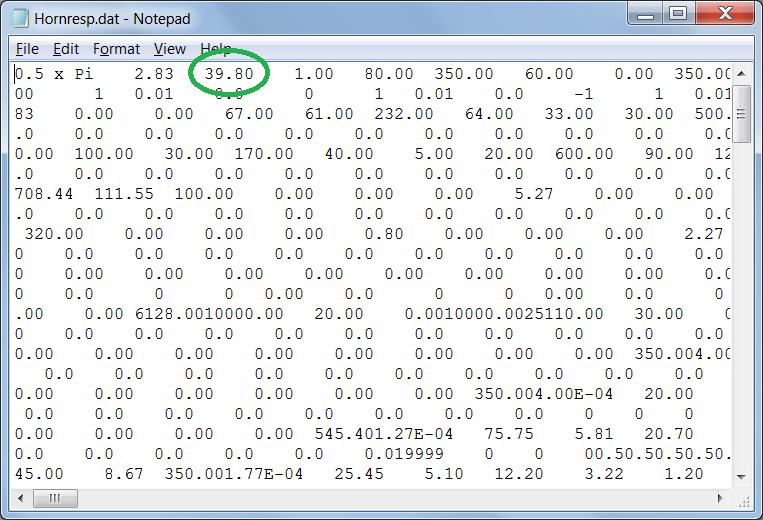Click the vertical scrollbar up arrow

click(741, 74)
